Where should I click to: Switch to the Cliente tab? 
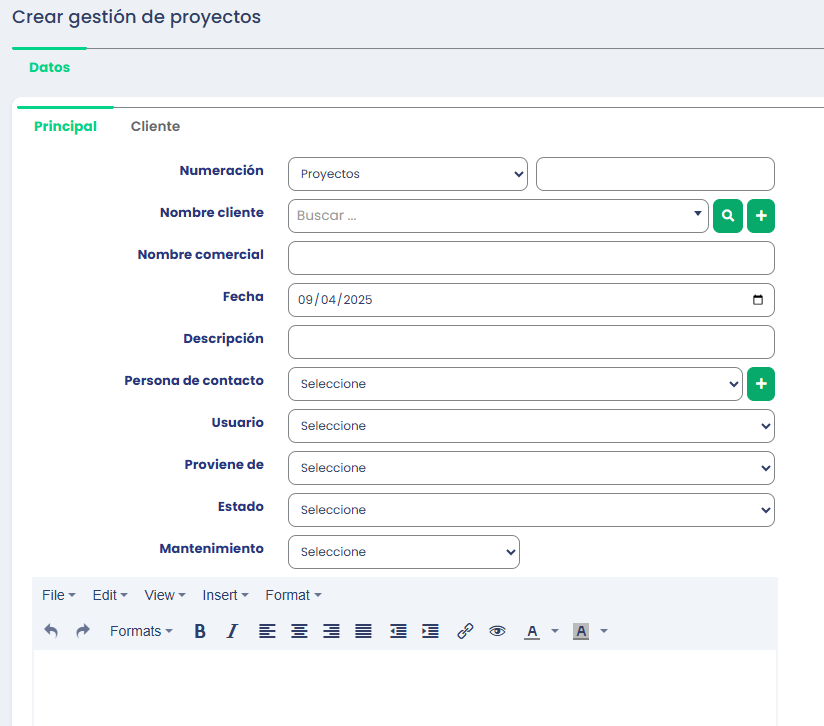155,126
